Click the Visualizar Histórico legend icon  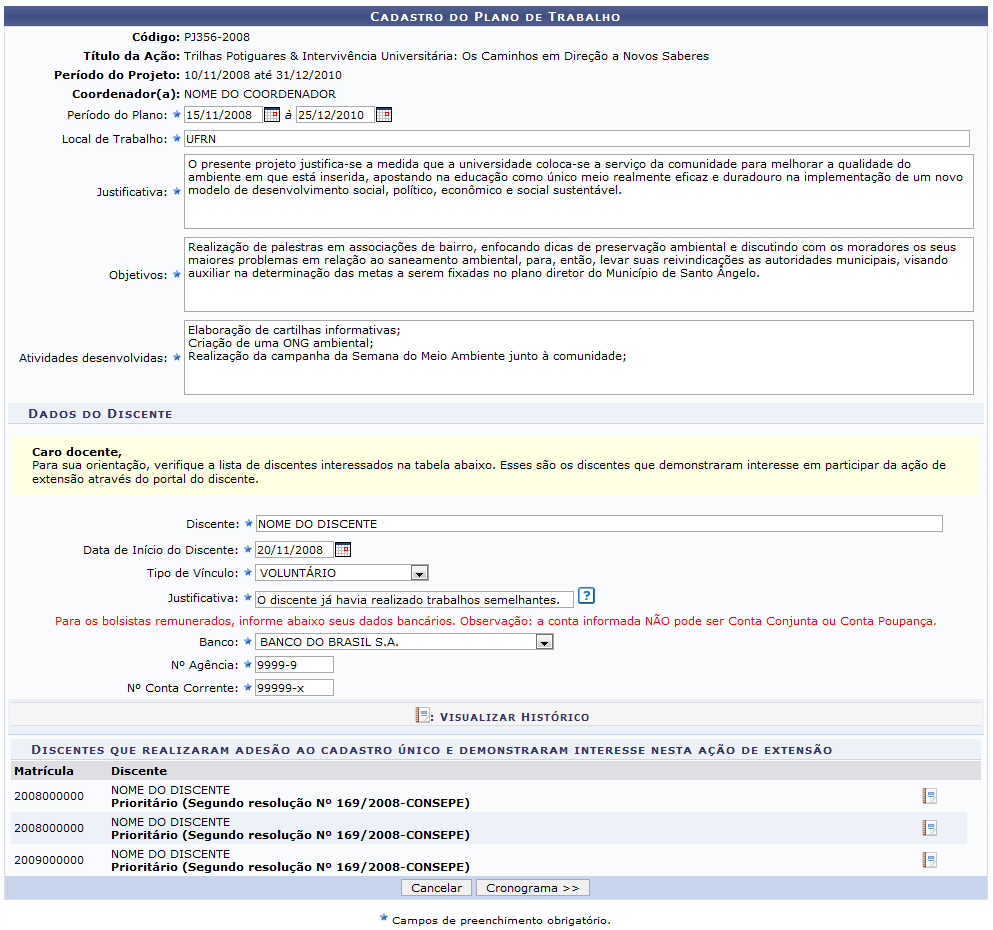422,716
